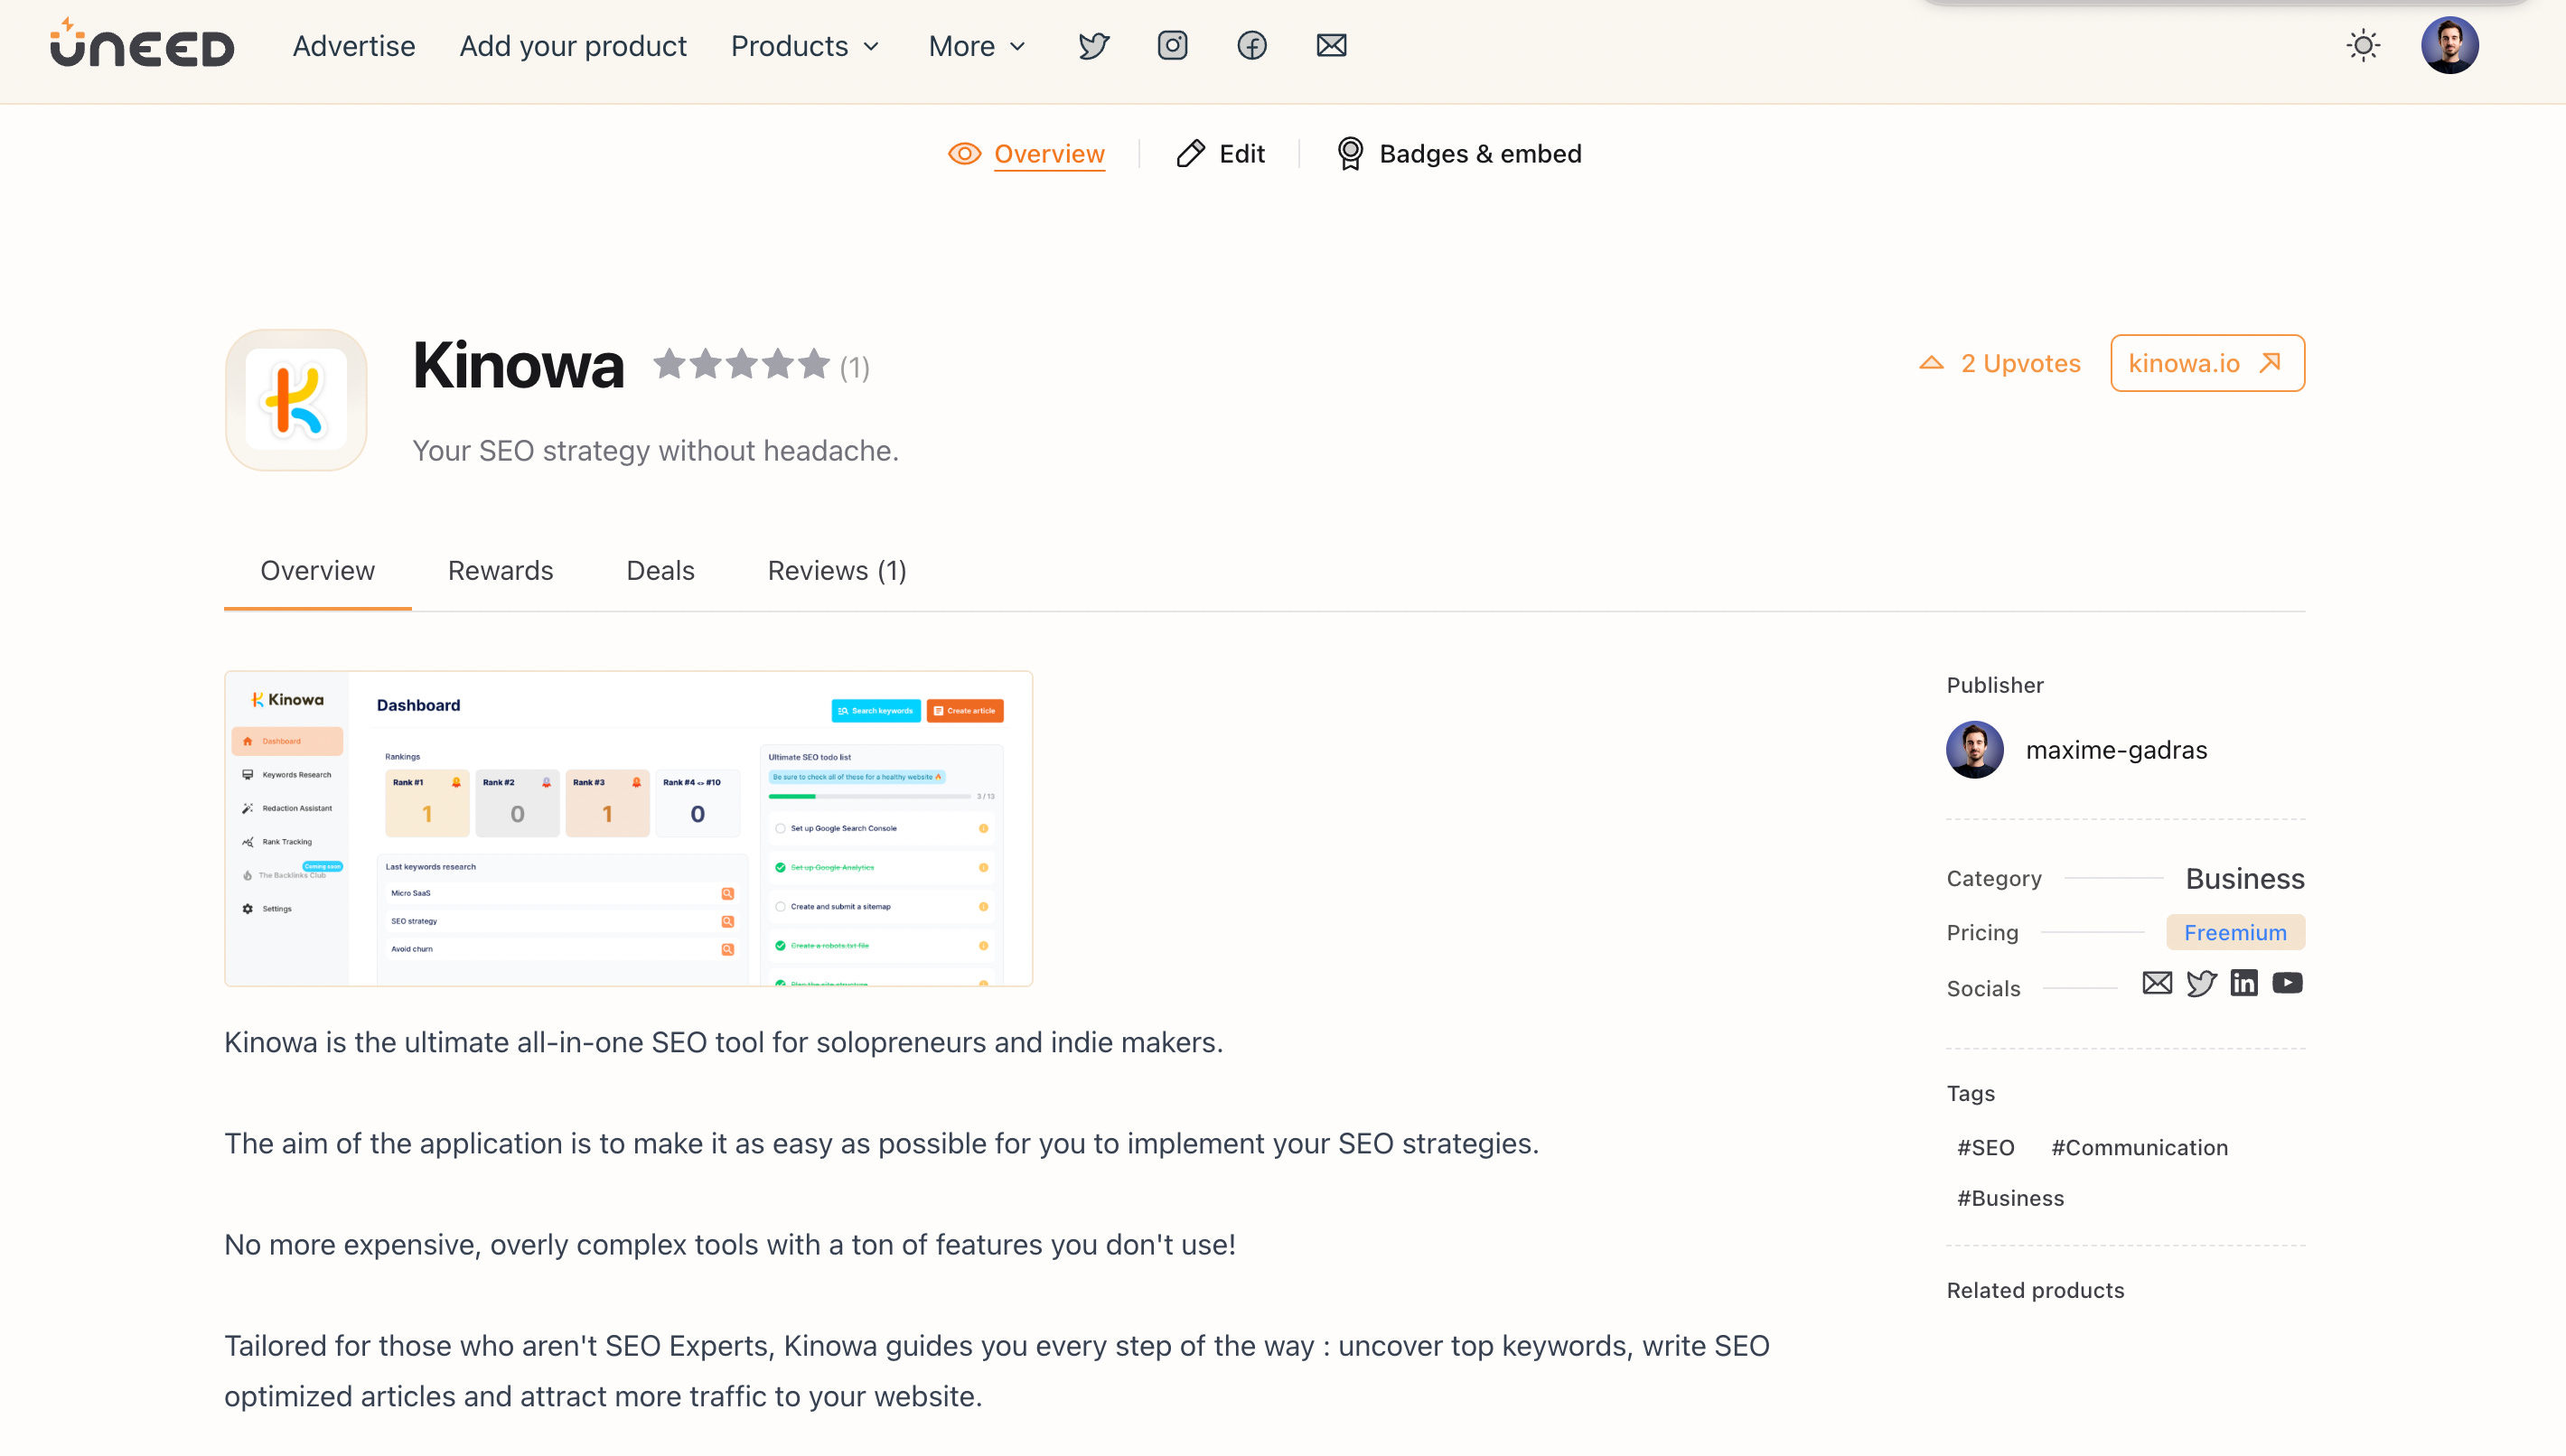Open Uneed's Facebook from header
The width and height of the screenshot is (2566, 1456).
[1252, 46]
